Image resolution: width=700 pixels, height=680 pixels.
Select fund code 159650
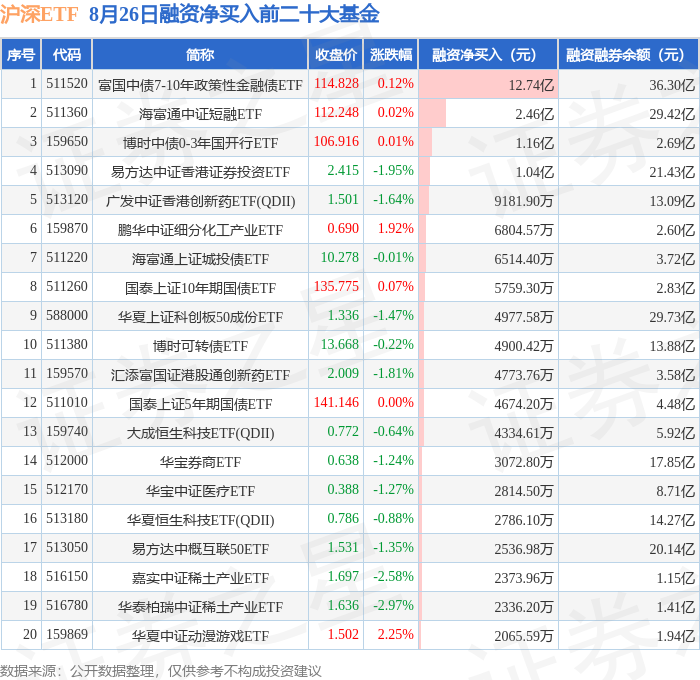(67, 142)
